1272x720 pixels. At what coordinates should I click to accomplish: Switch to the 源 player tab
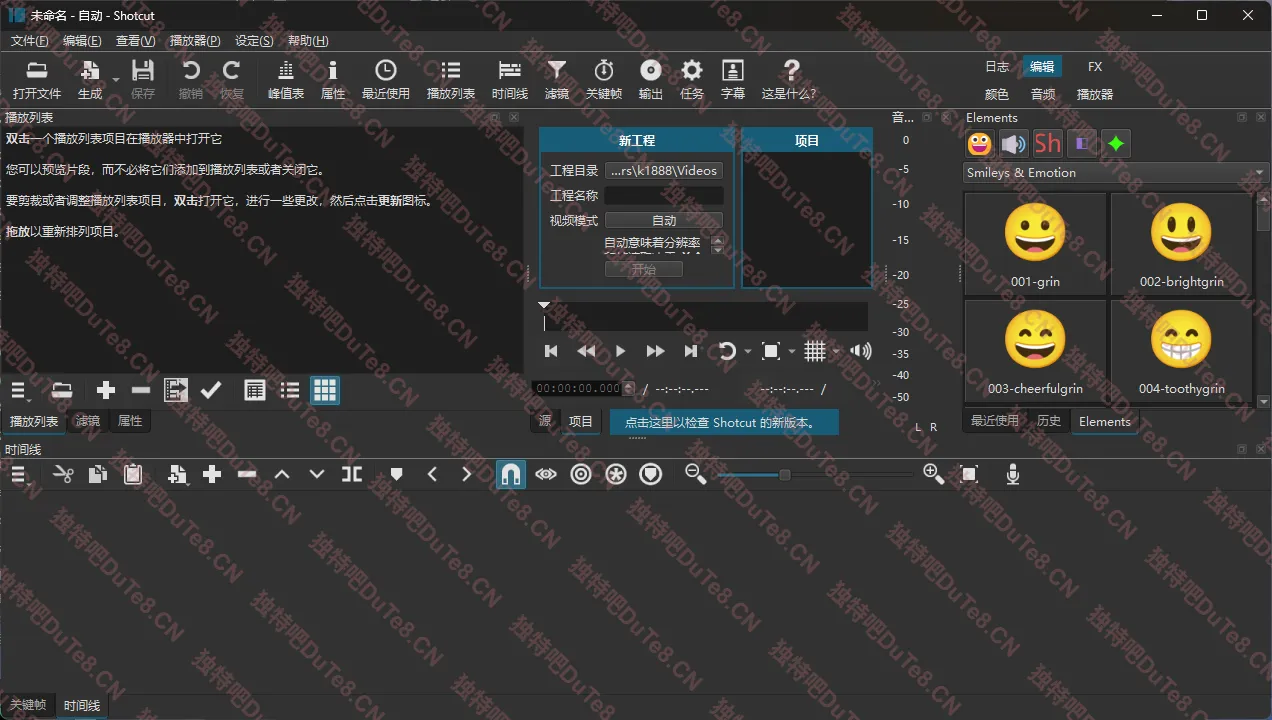[545, 421]
